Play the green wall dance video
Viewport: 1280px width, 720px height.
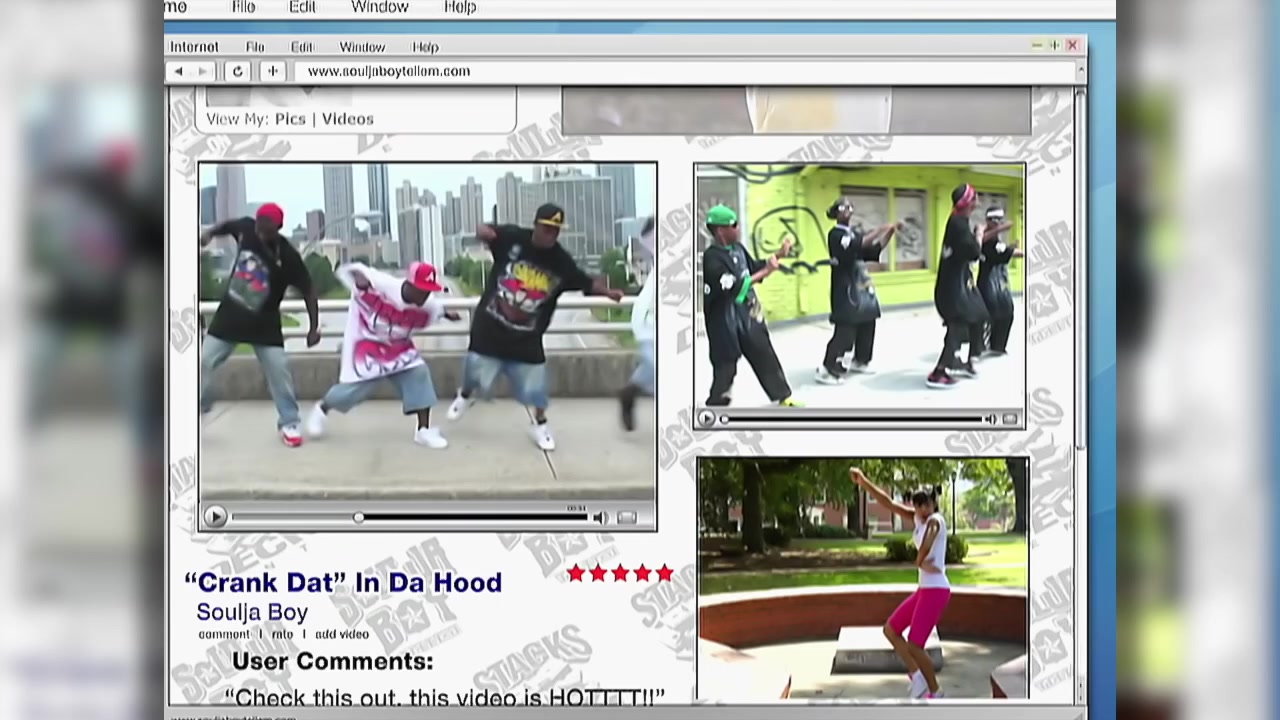point(706,419)
